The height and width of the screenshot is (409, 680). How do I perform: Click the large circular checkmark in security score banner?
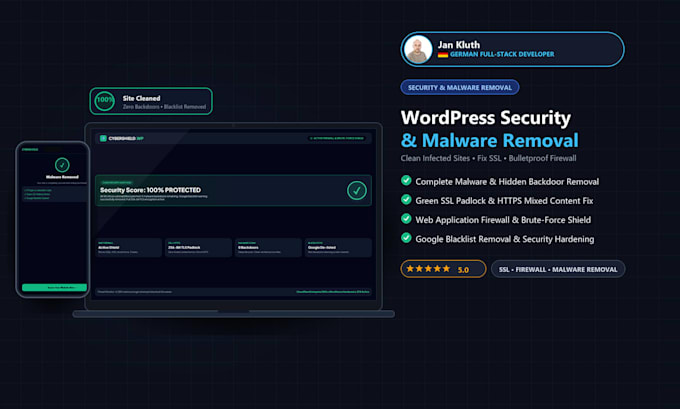pyautogui.click(x=356, y=190)
